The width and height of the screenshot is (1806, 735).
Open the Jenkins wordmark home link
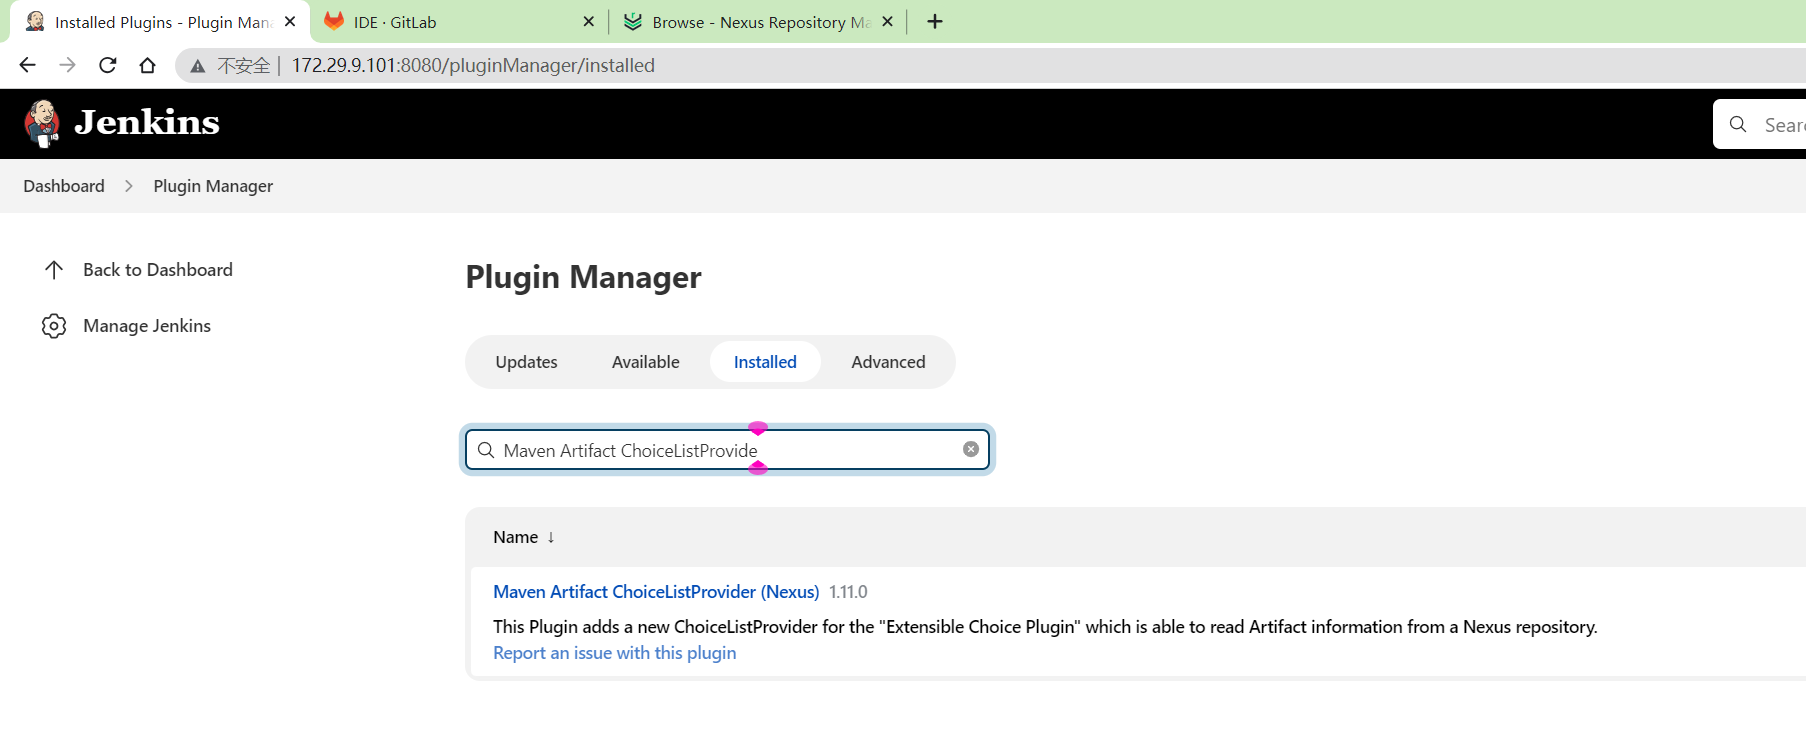tap(147, 123)
